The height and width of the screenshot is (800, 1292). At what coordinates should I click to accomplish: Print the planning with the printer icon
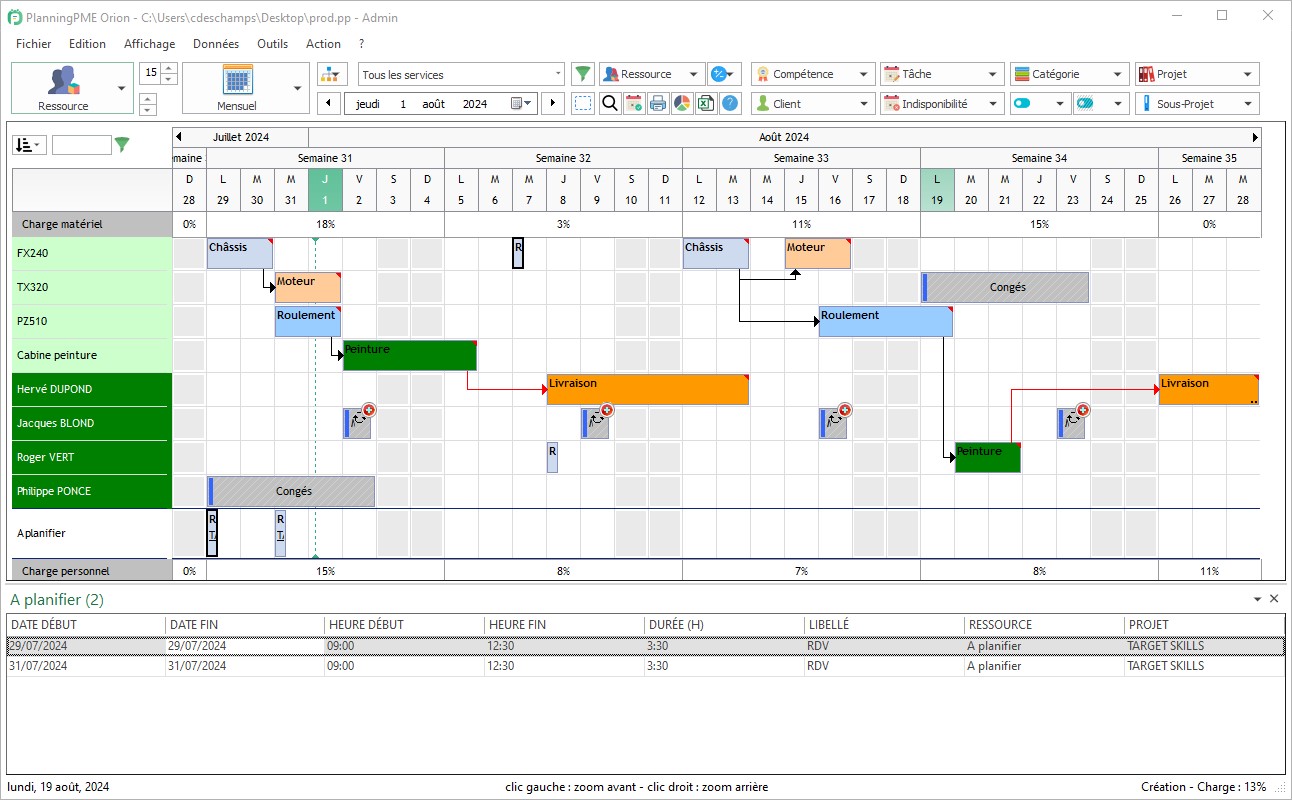point(658,103)
